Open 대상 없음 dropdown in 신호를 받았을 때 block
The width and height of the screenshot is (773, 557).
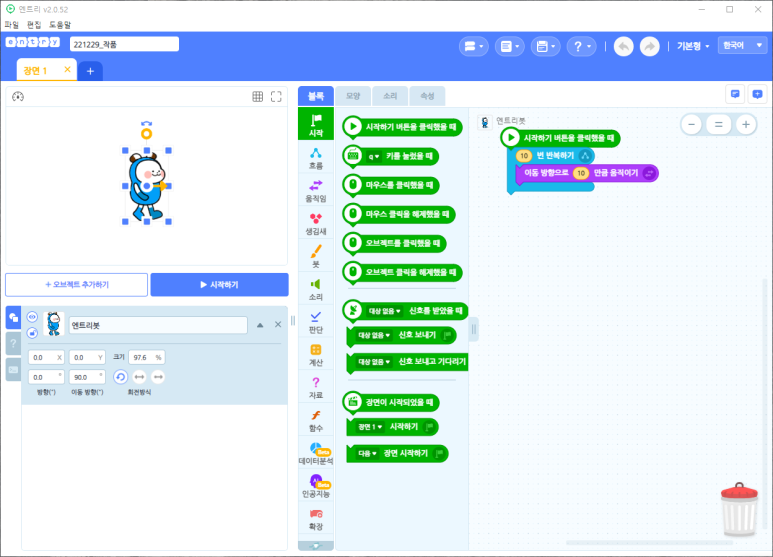384,311
